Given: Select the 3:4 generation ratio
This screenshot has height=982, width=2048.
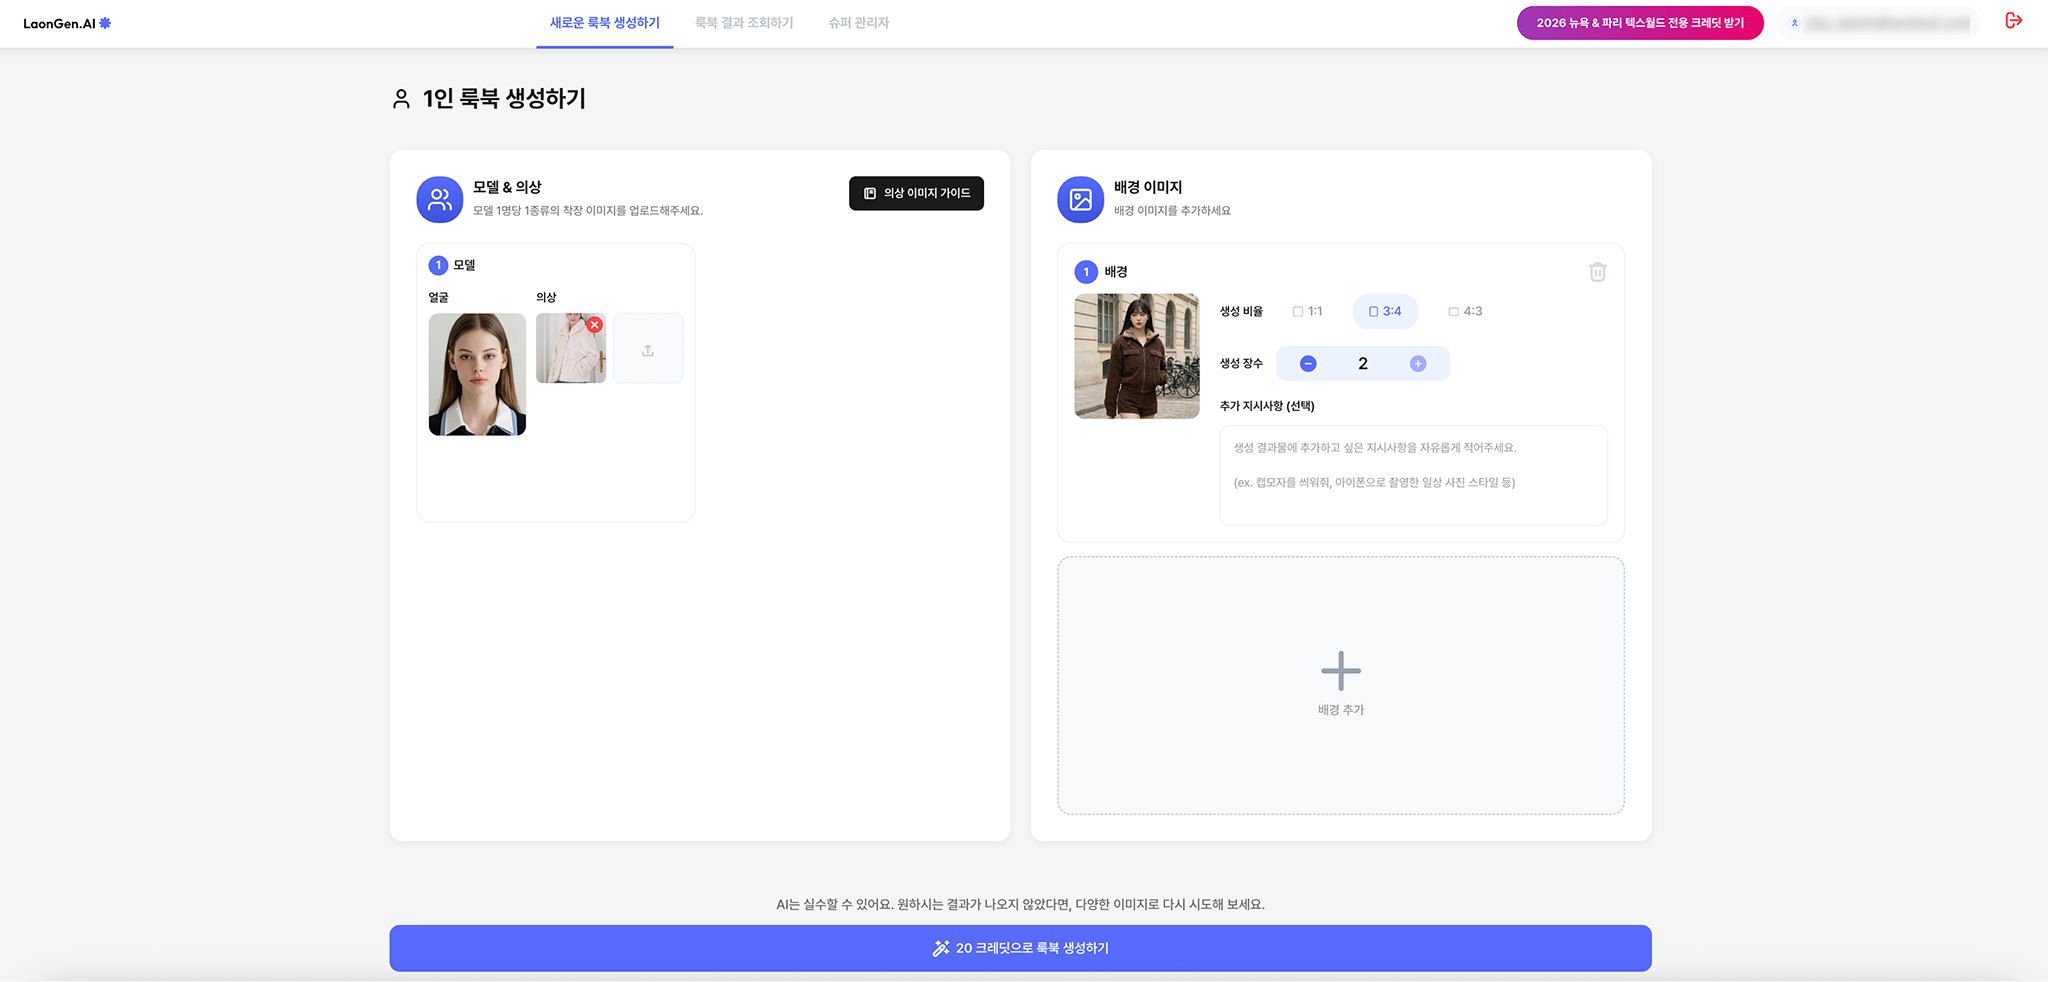Looking at the screenshot, I should pyautogui.click(x=1385, y=312).
